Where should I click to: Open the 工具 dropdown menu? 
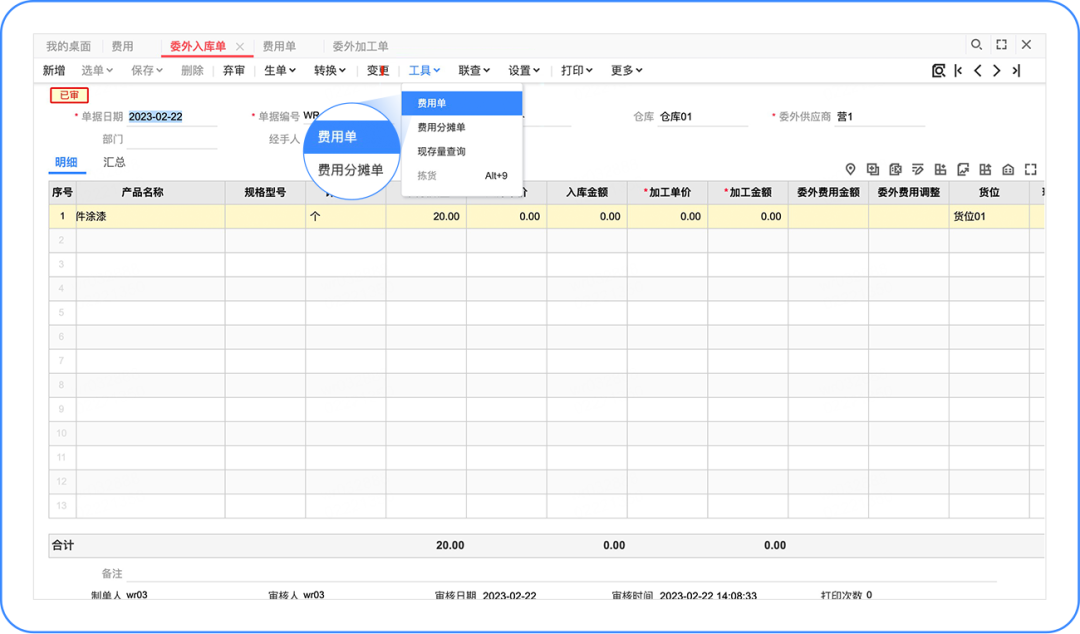point(424,70)
